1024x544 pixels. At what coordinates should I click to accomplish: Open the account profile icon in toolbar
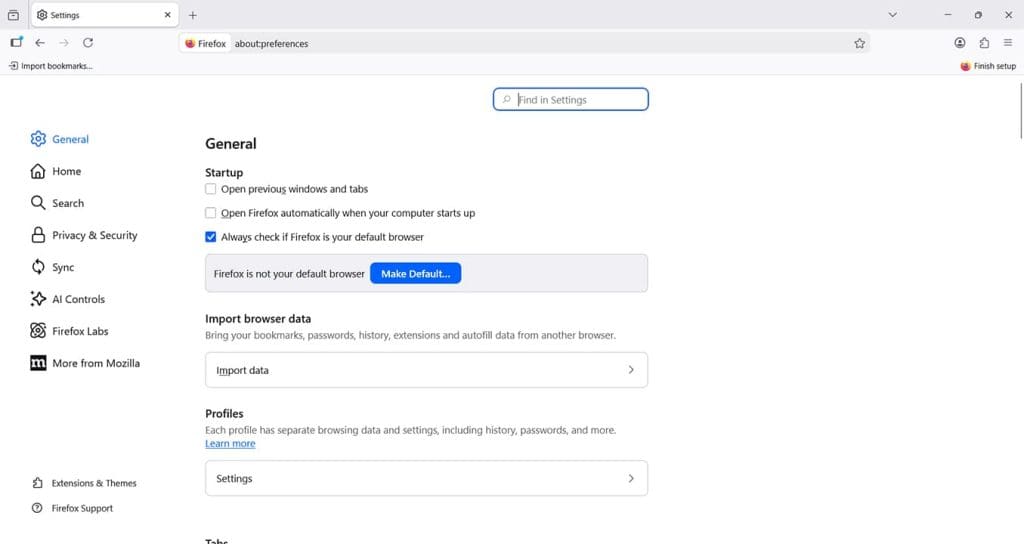coord(959,42)
